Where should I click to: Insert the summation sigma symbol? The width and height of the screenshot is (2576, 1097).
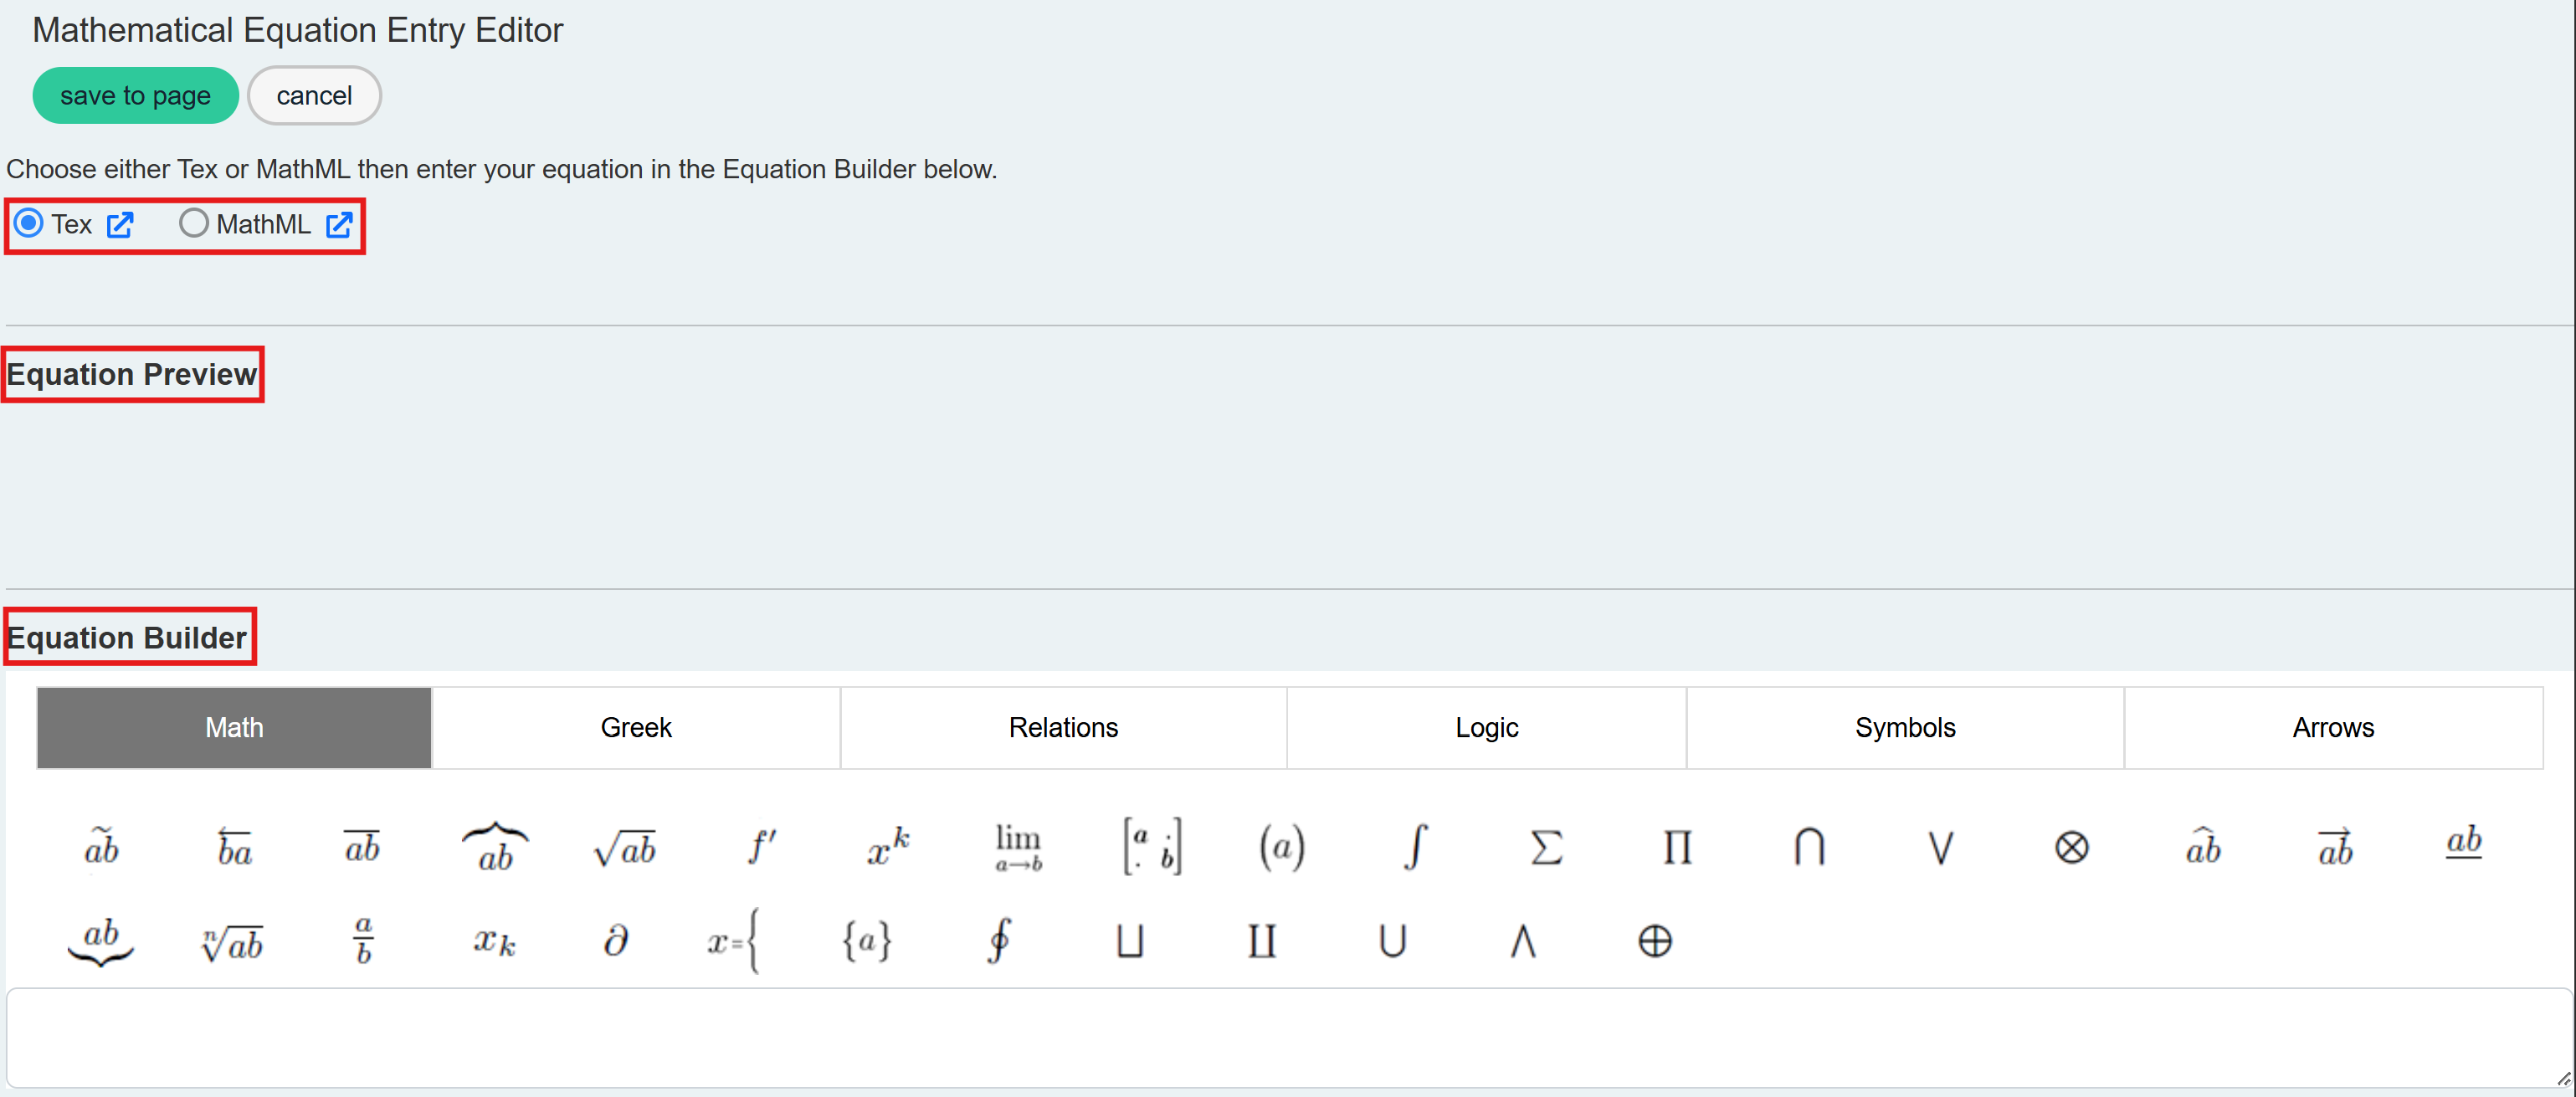pos(1545,848)
